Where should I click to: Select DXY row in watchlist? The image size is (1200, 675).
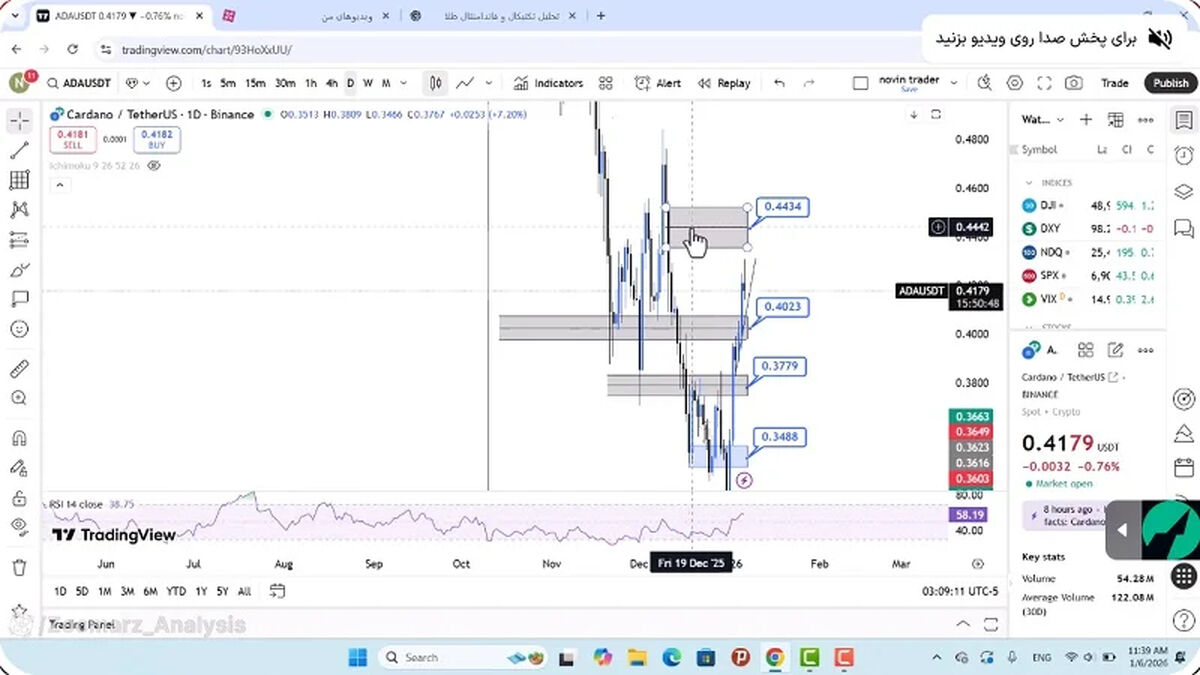pyautogui.click(x=1088, y=228)
